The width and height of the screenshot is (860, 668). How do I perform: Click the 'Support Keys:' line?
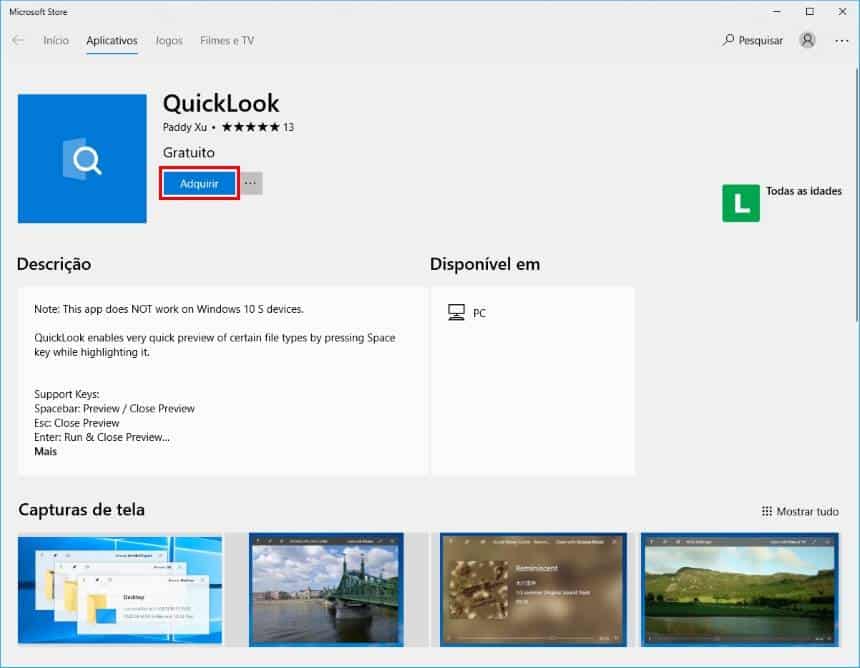[x=67, y=394]
